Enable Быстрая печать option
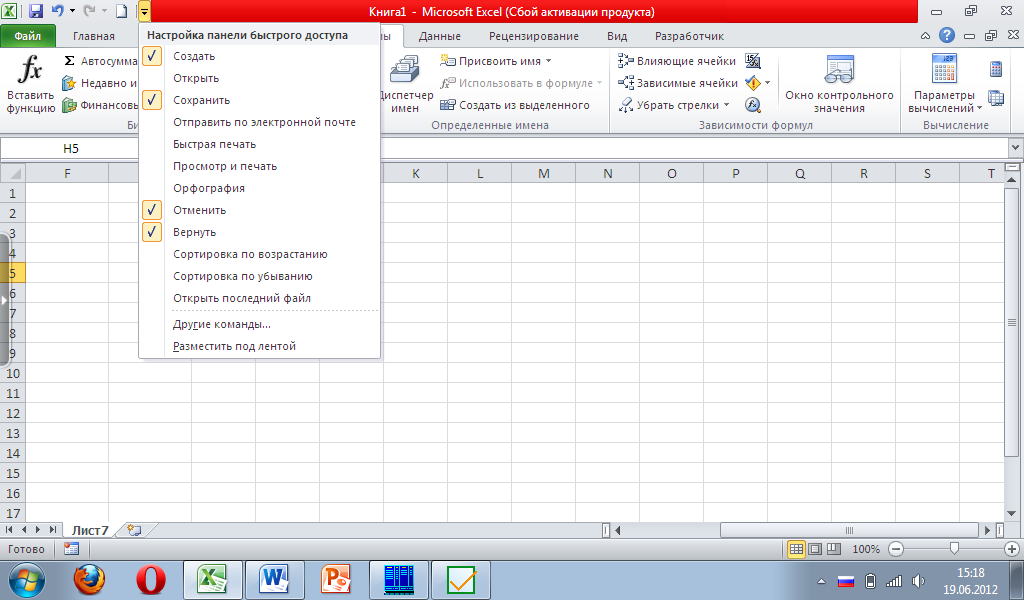Image resolution: width=1024 pixels, height=600 pixels. [x=259, y=144]
